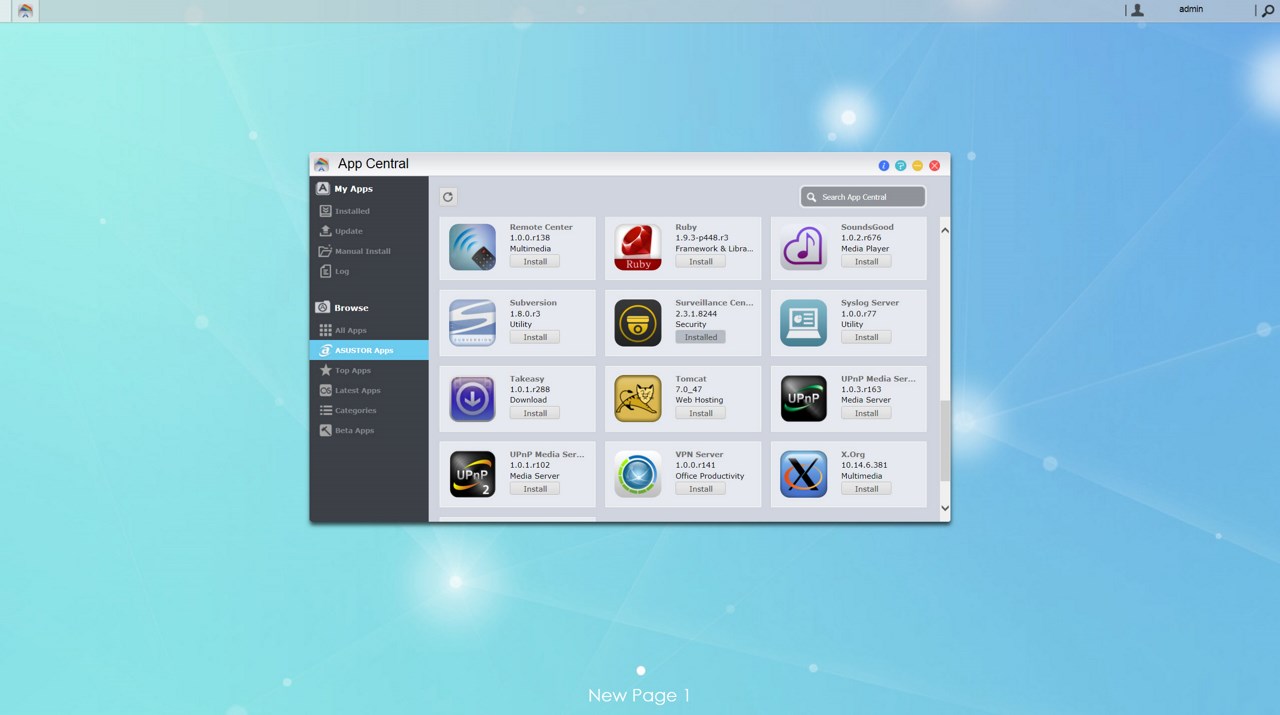
Task: Click the Takeasy app name
Action: point(527,378)
